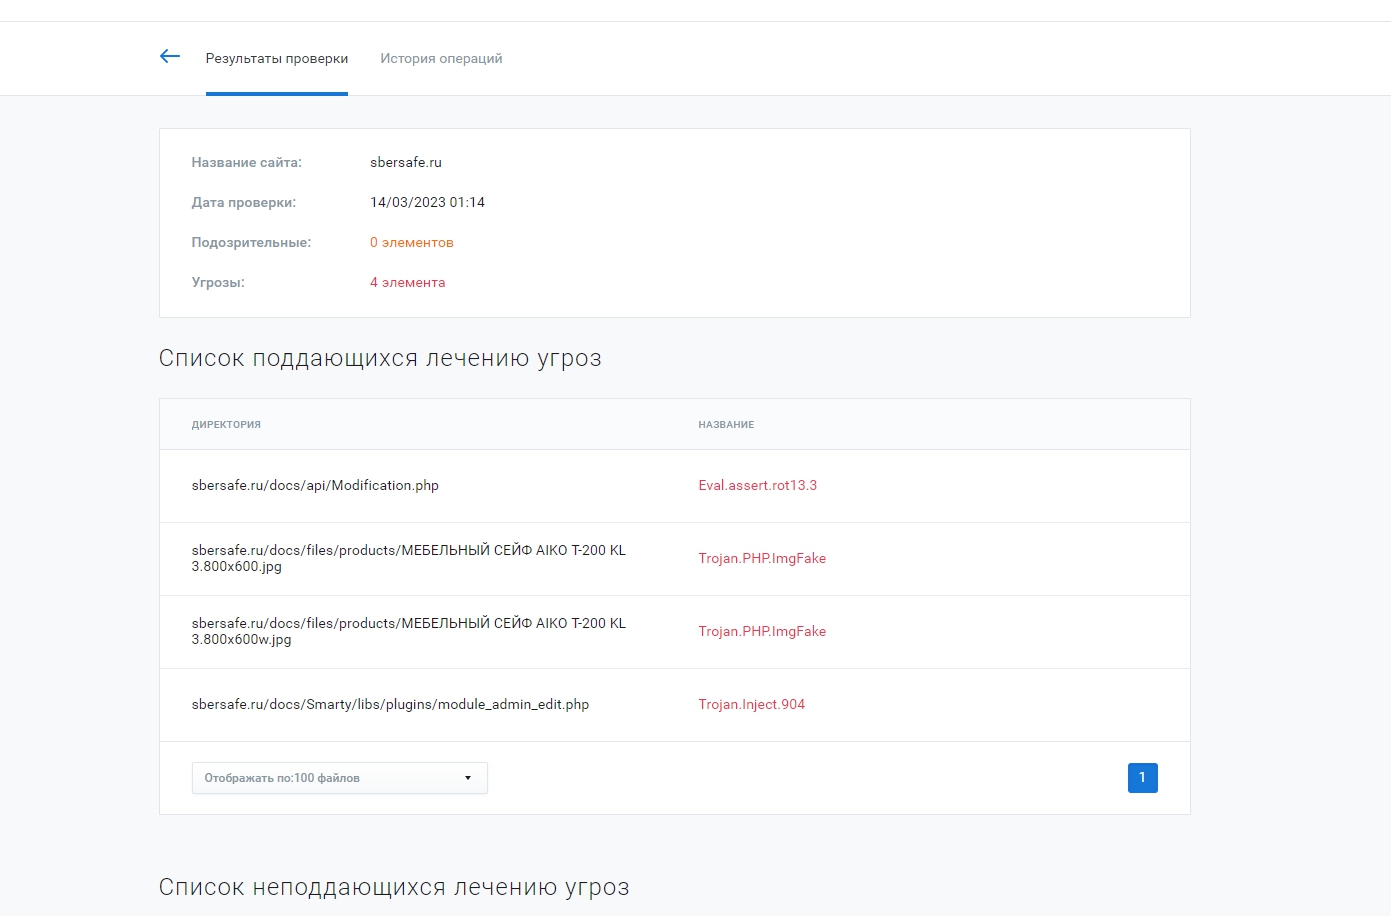The height and width of the screenshot is (916, 1391).
Task: Open the Отображать по:100 файлов dropdown
Action: [x=339, y=778]
